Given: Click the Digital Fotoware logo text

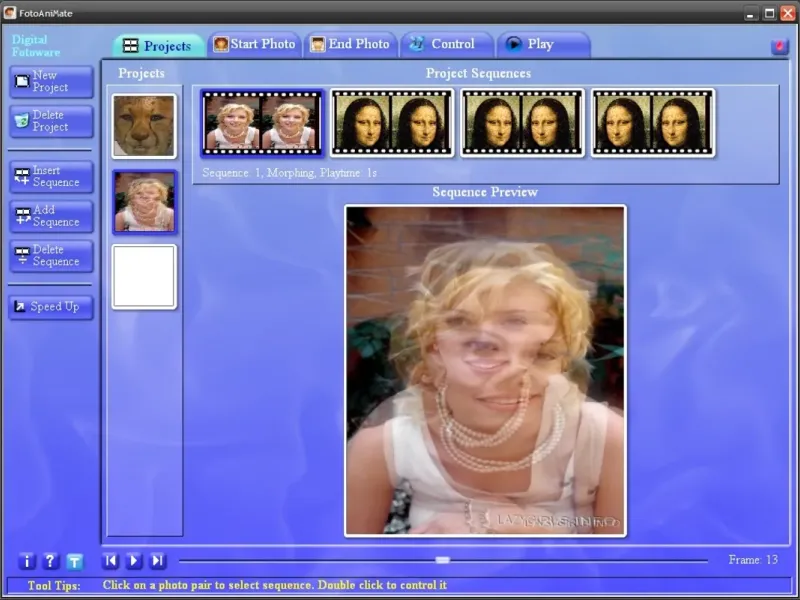Looking at the screenshot, I should [36, 45].
